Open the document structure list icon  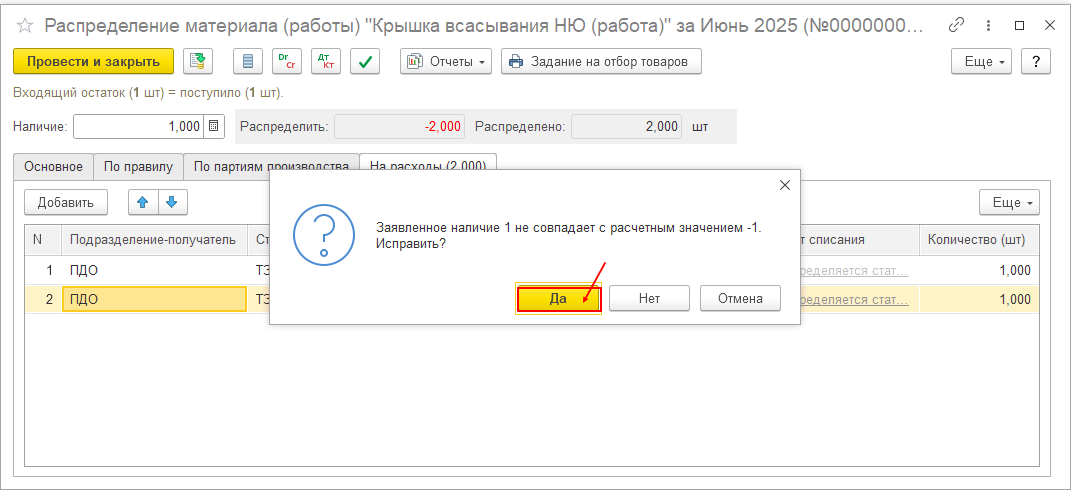[248, 62]
